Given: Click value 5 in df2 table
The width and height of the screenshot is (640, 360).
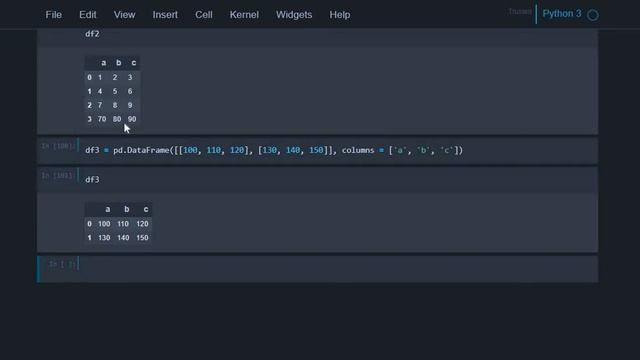Looking at the screenshot, I should point(115,91).
